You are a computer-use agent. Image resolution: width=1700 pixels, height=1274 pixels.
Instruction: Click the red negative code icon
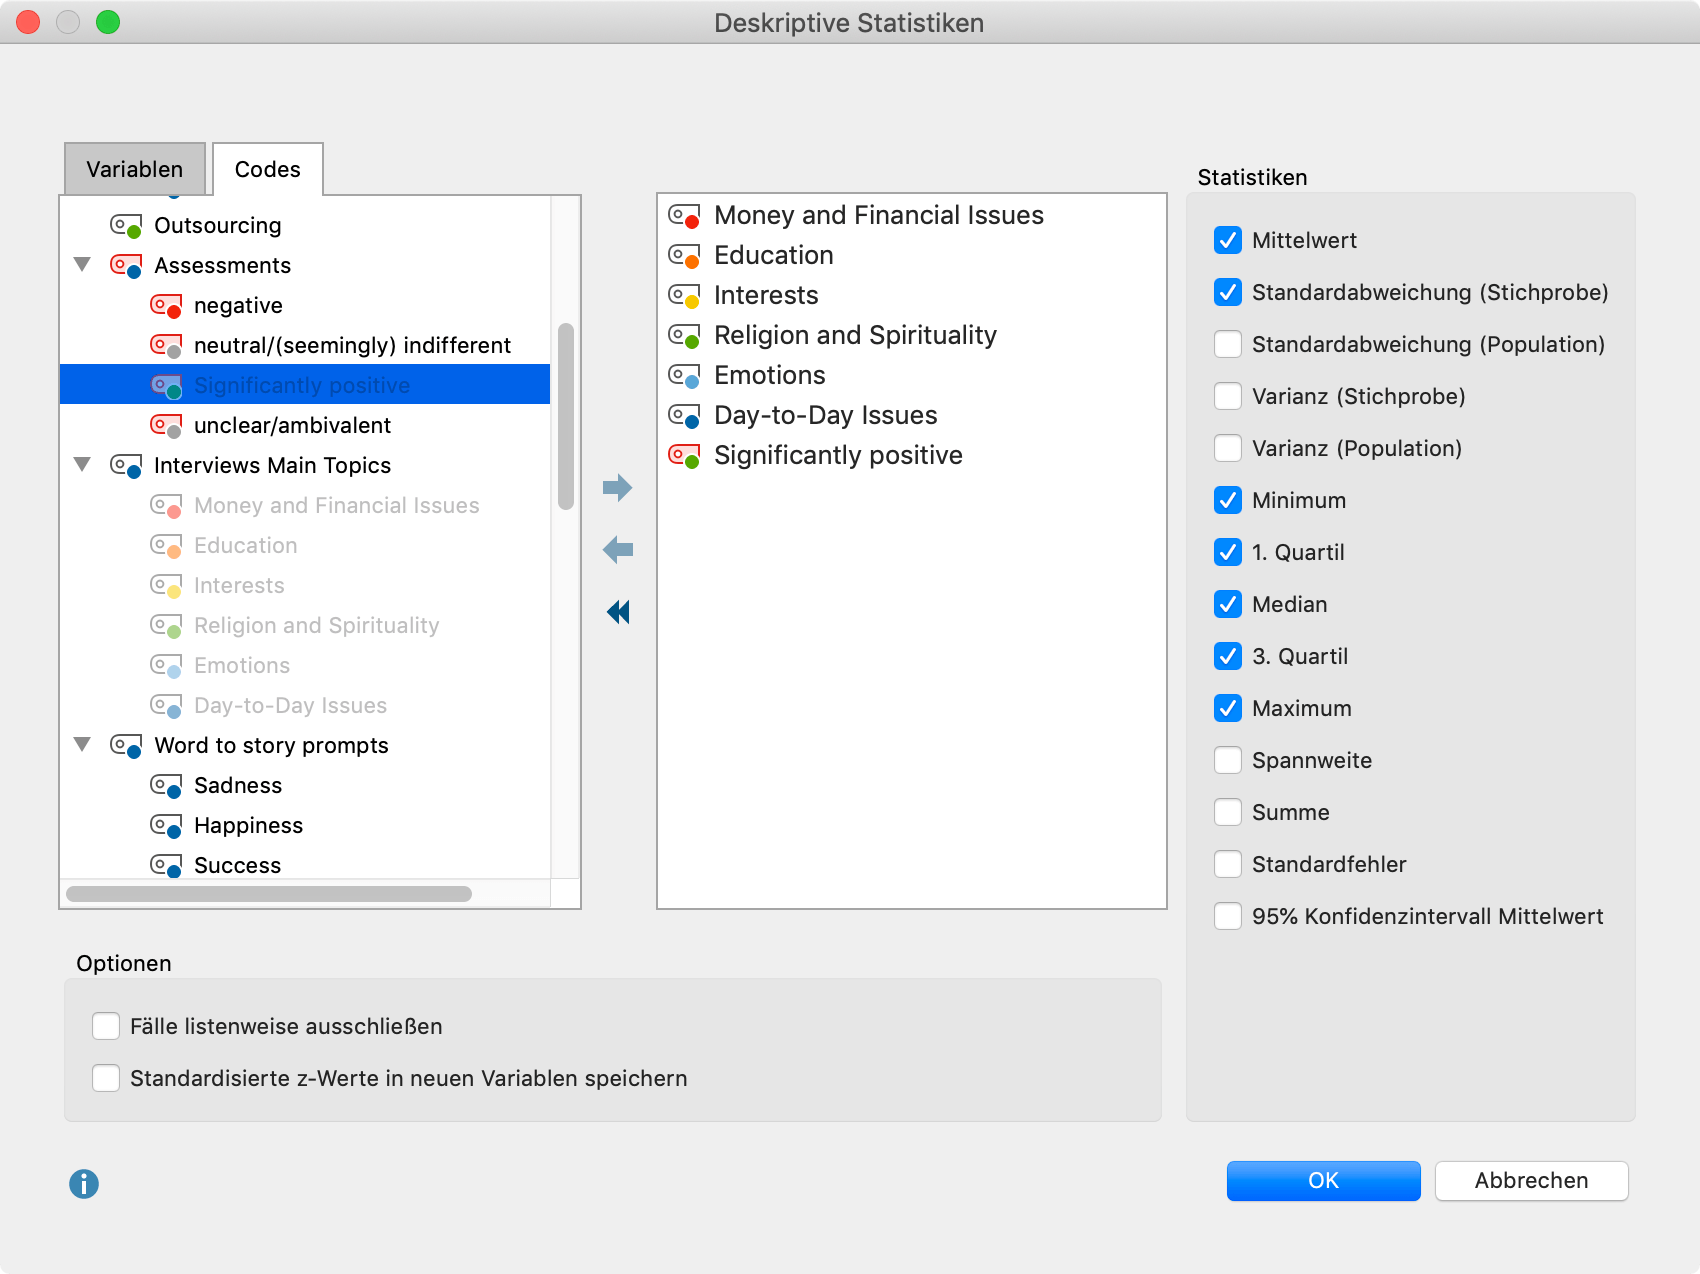(166, 306)
